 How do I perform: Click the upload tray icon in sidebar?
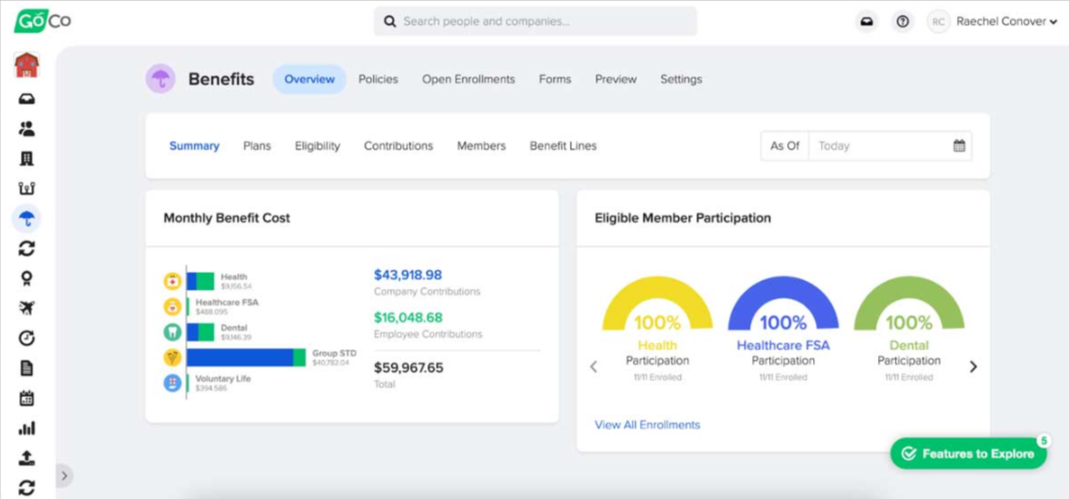pyautogui.click(x=27, y=459)
